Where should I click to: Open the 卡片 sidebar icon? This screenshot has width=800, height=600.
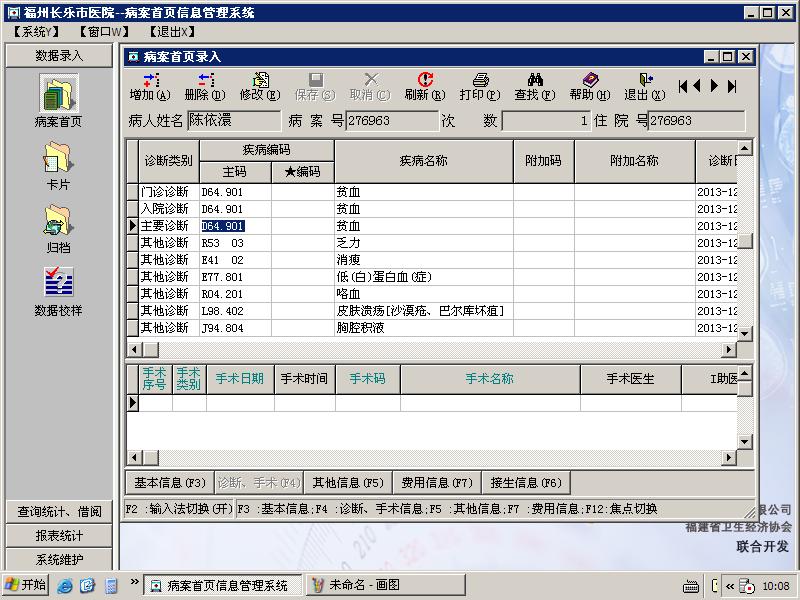click(58, 166)
